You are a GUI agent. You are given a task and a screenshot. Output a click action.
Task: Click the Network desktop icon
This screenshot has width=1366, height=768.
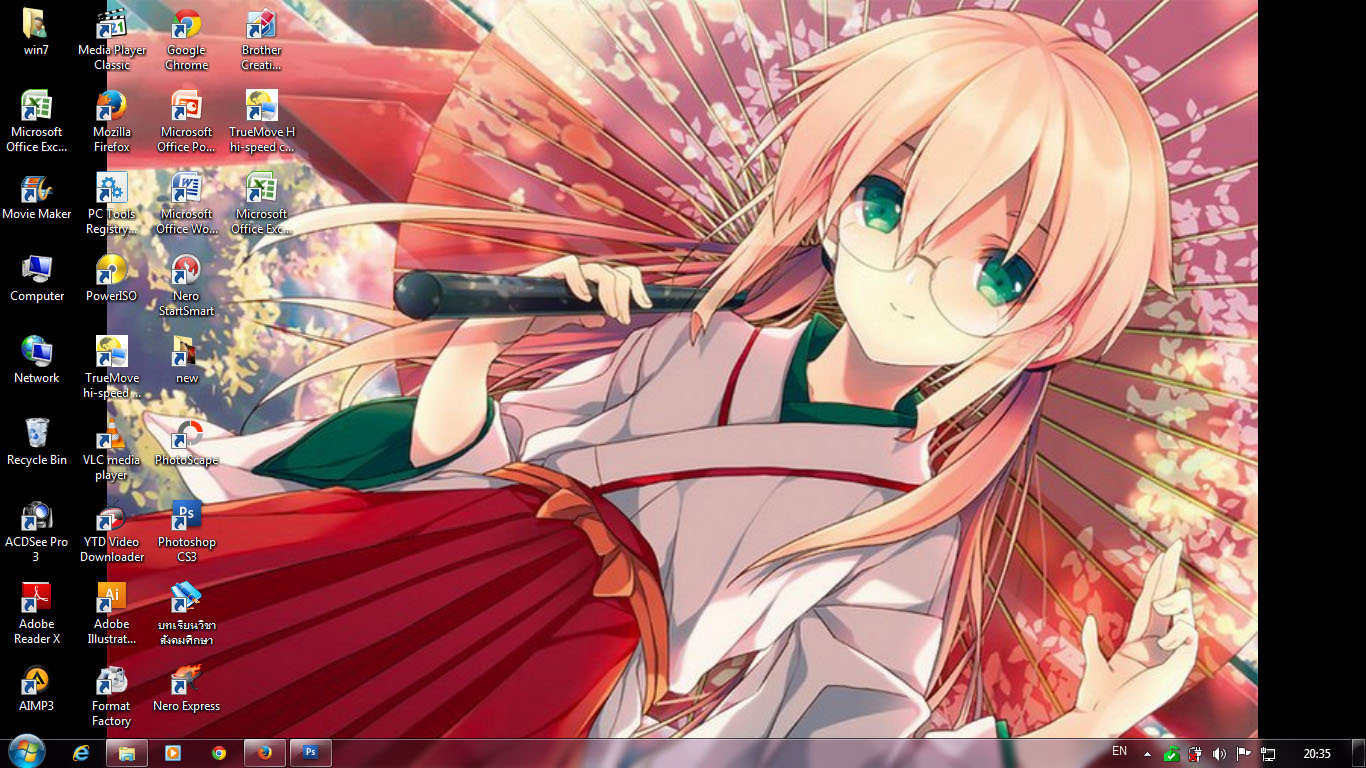36,361
